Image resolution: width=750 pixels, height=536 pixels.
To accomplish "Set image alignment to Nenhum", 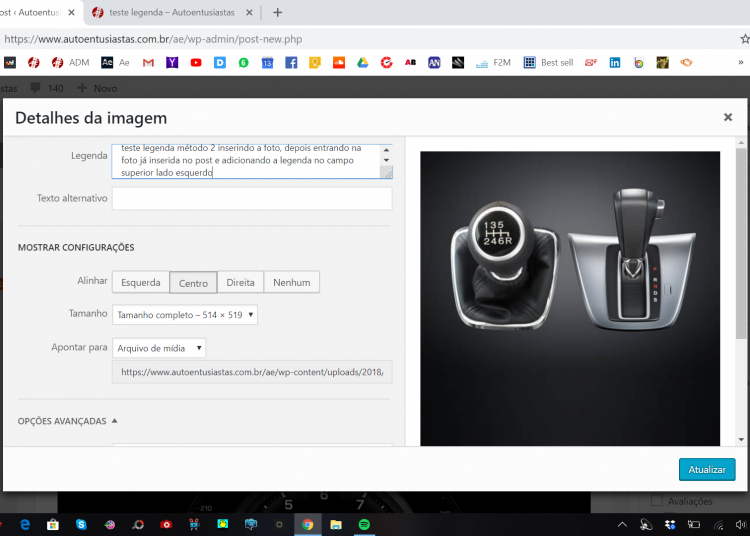I will click(292, 283).
